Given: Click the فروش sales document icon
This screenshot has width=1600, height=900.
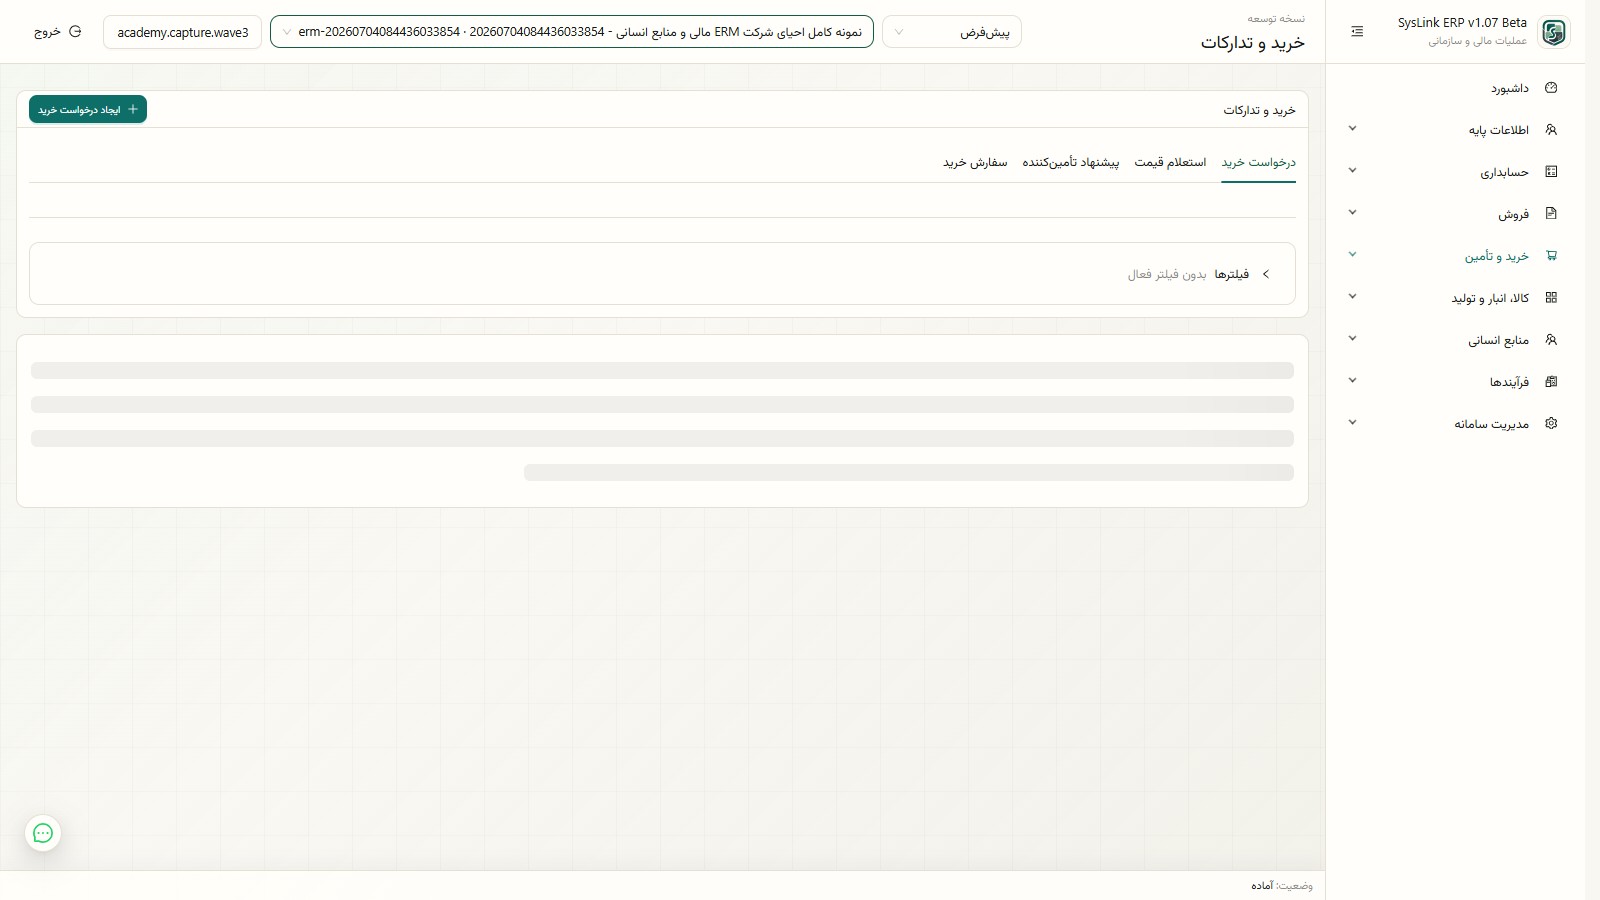Looking at the screenshot, I should click(x=1551, y=214).
